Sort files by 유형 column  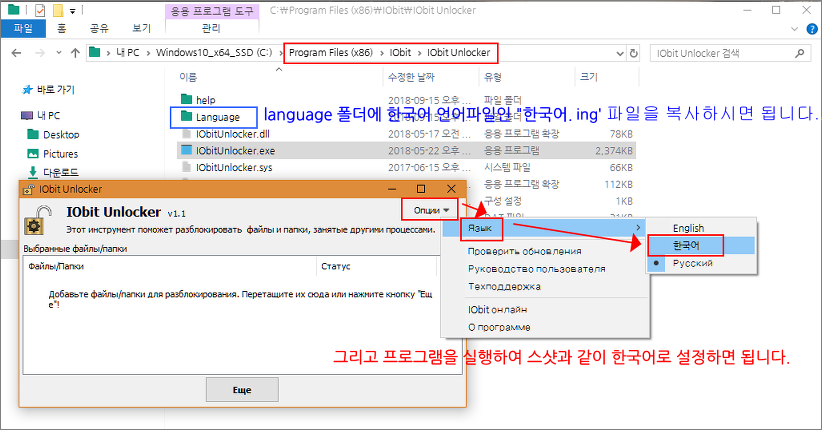(493, 78)
